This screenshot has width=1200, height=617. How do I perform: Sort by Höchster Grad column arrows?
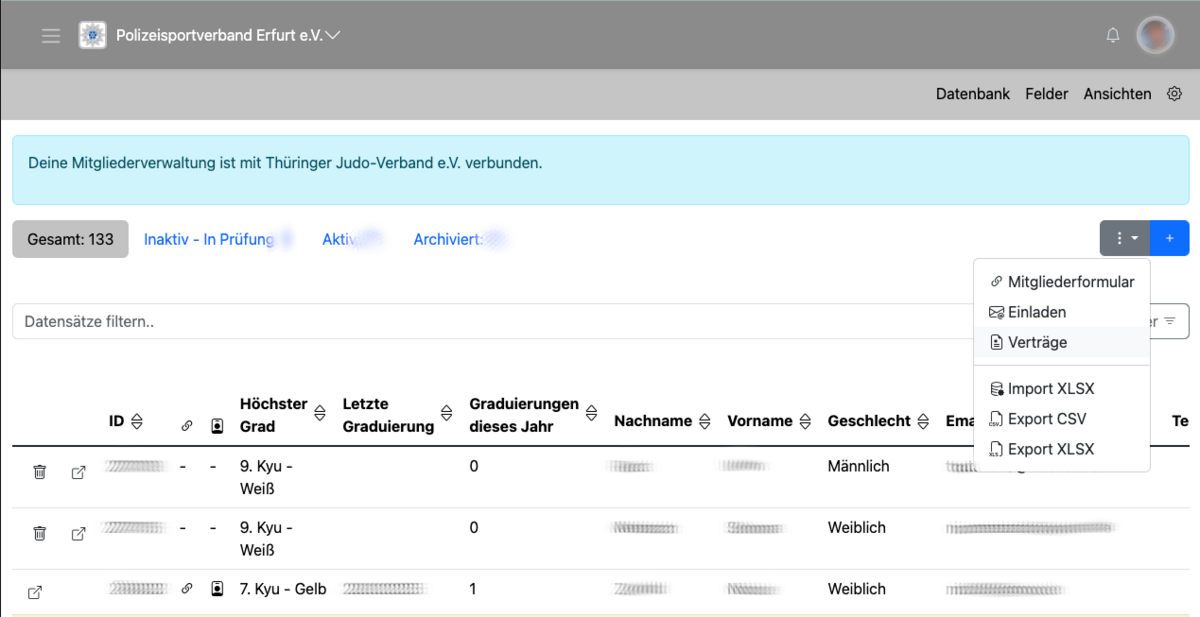pyautogui.click(x=320, y=413)
